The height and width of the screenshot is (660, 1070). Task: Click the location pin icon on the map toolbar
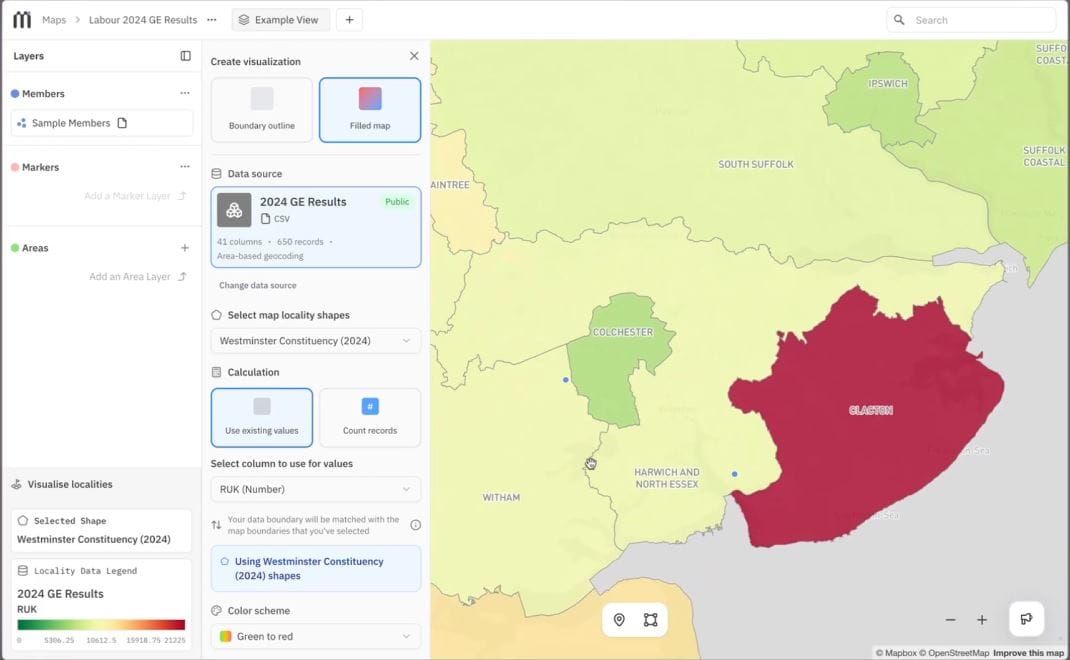[x=618, y=619]
